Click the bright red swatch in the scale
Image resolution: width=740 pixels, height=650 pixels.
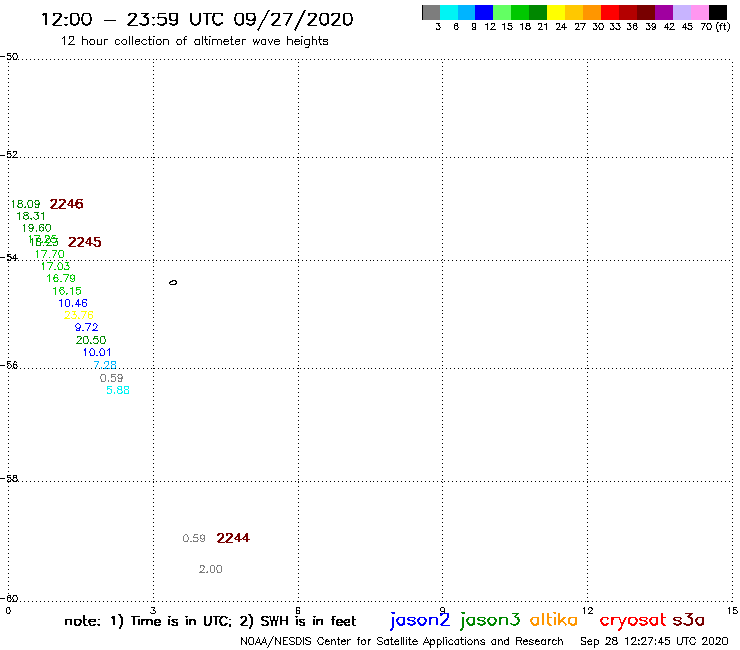click(x=610, y=12)
